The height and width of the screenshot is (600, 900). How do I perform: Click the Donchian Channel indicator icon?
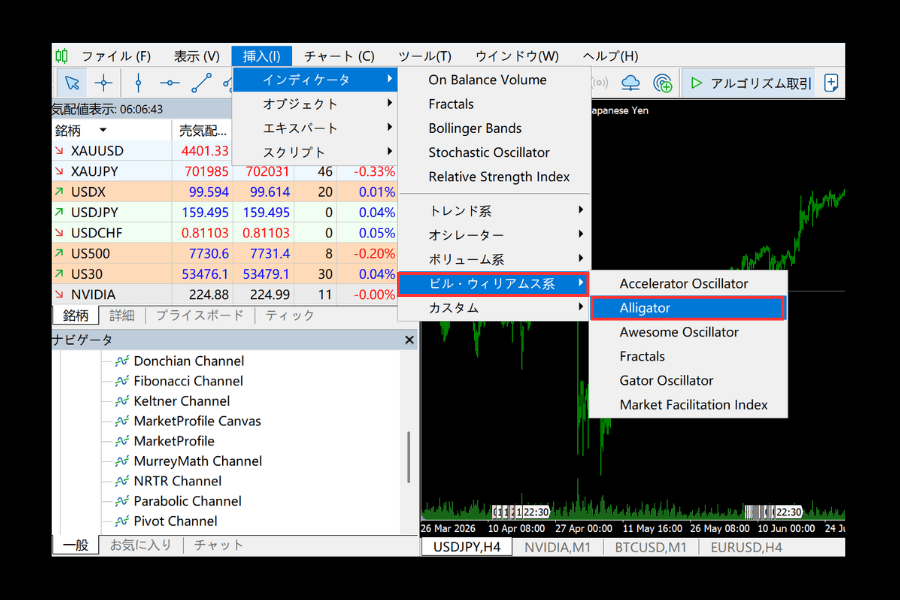click(122, 361)
